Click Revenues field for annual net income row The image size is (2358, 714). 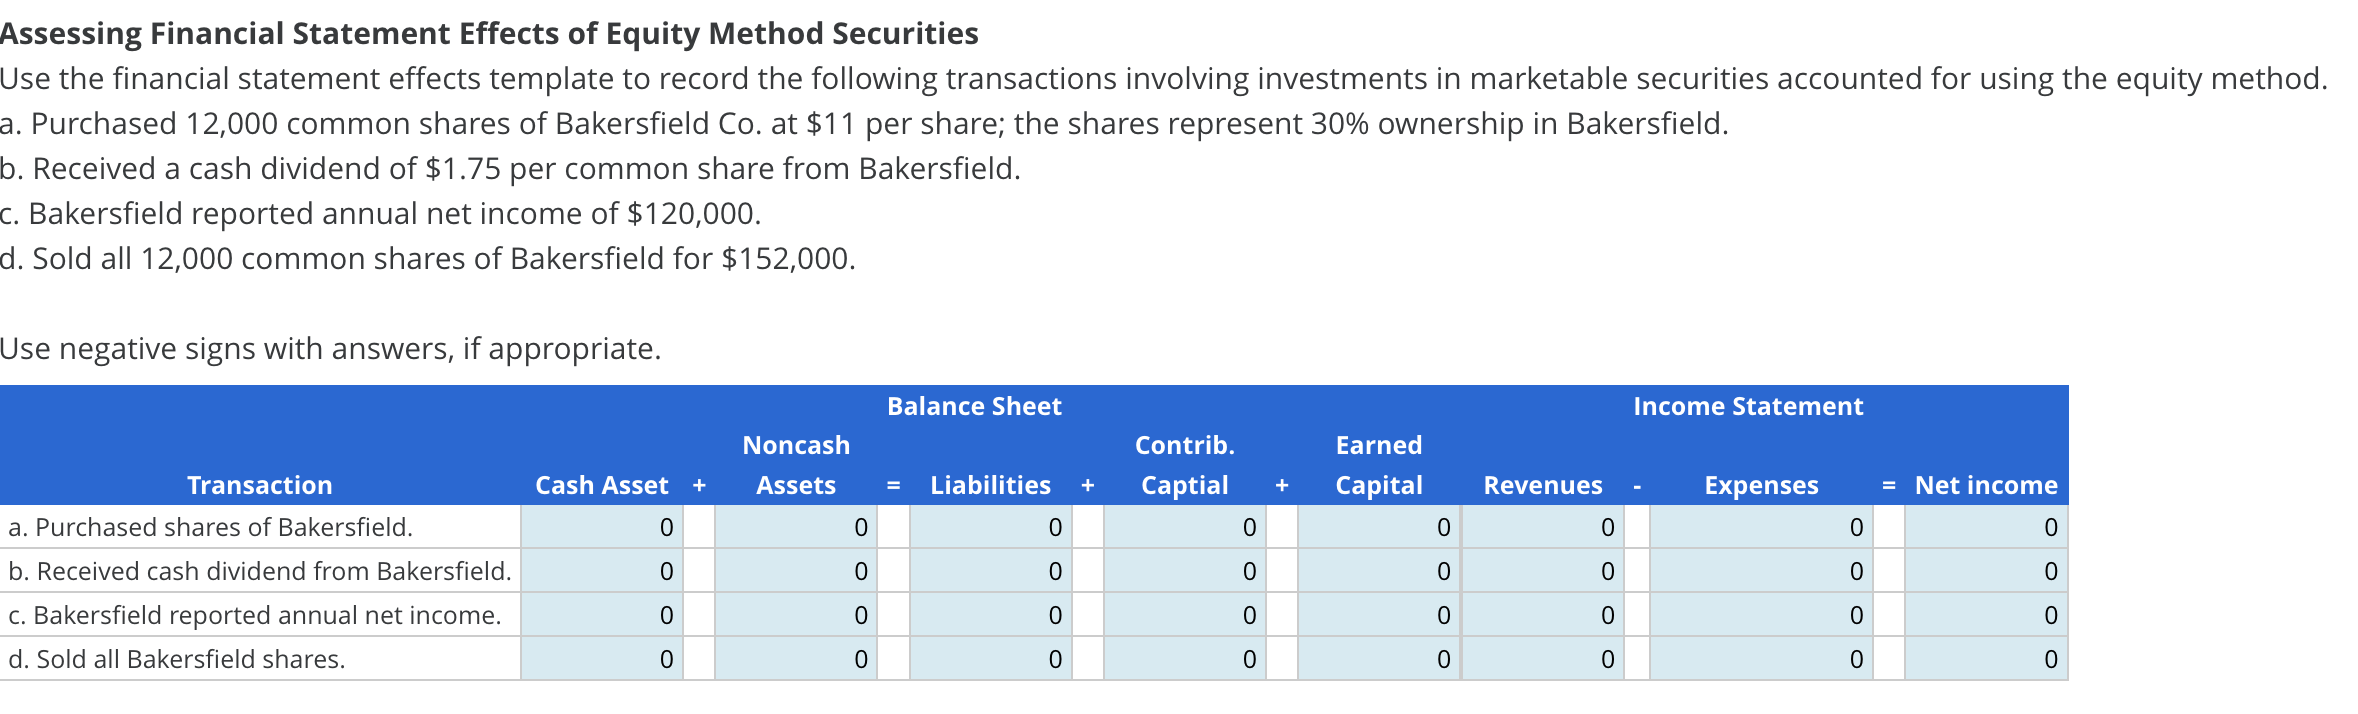coord(1543,615)
